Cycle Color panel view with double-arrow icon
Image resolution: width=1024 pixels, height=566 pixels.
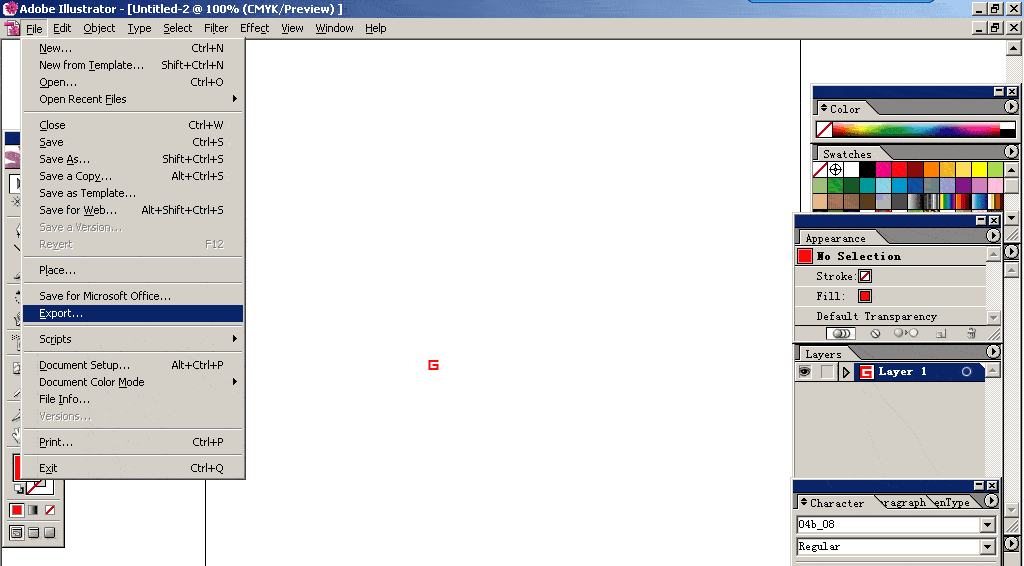824,108
